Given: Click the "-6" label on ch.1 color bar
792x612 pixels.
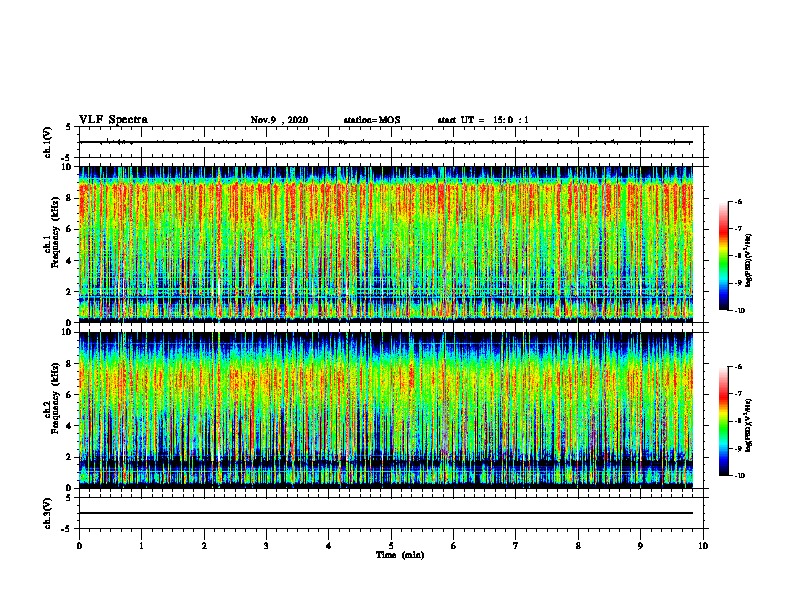Looking at the screenshot, I should [738, 202].
